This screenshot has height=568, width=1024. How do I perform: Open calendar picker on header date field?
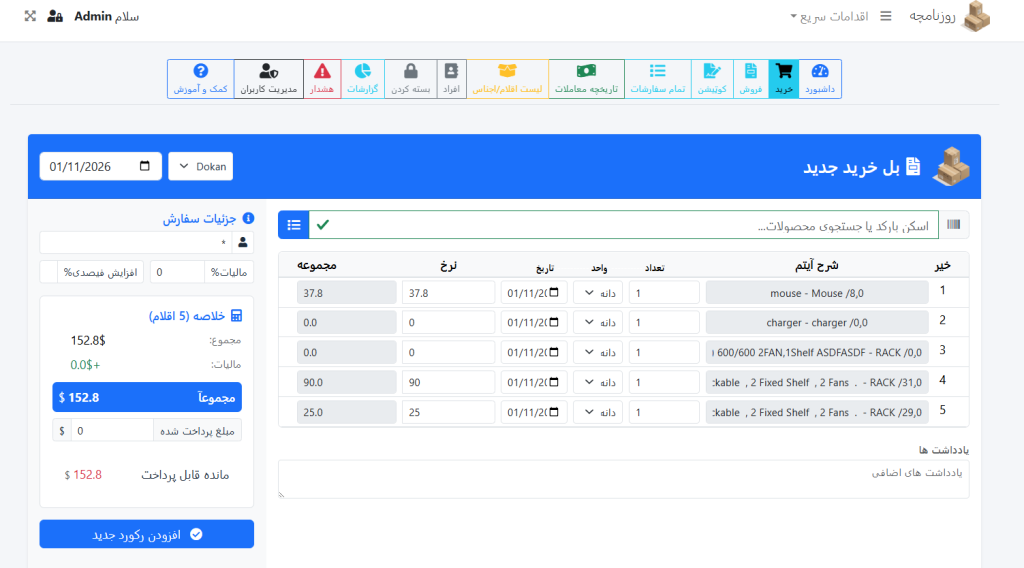click(145, 166)
